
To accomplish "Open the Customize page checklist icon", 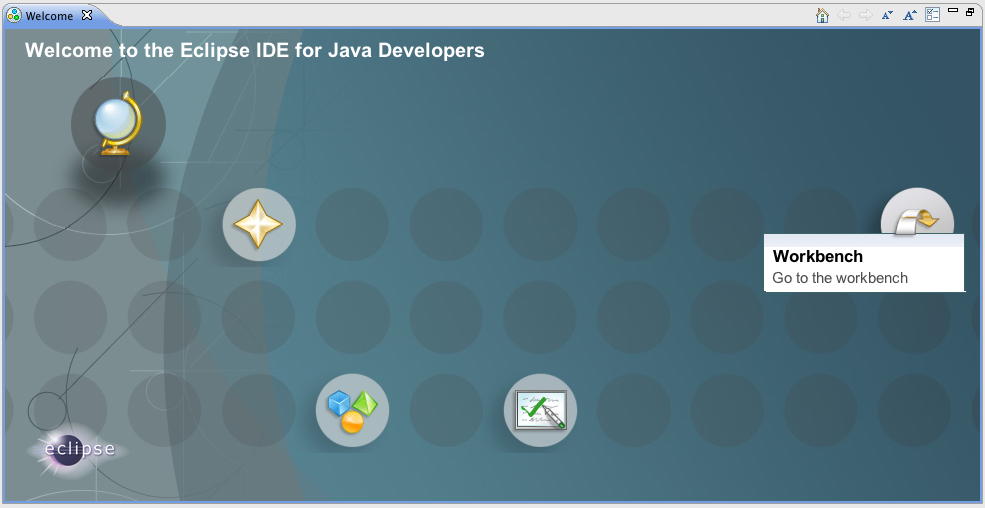I will click(x=933, y=15).
